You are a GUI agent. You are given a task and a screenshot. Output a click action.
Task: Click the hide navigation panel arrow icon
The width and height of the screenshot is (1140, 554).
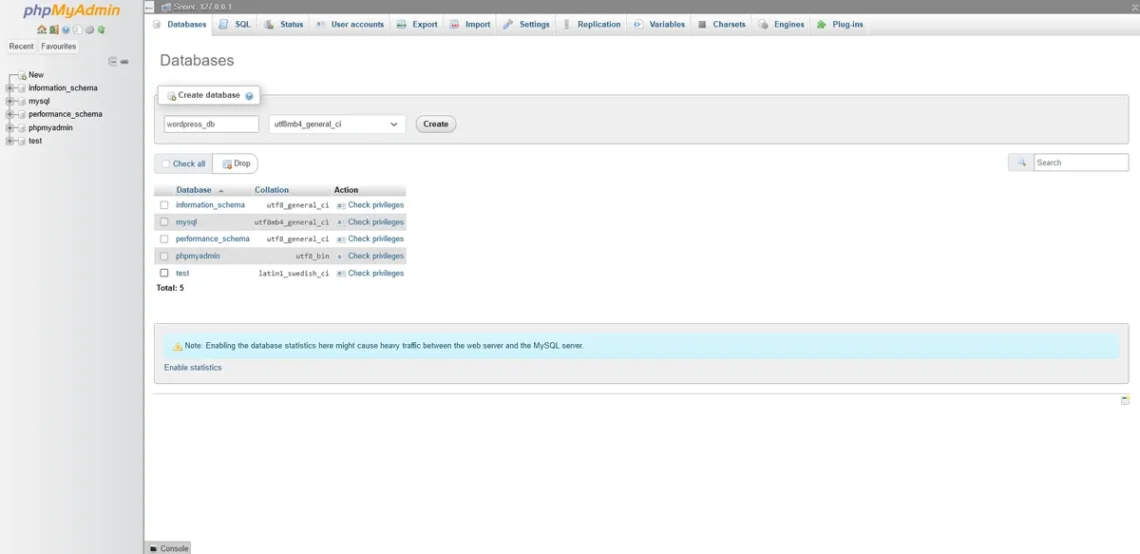pyautogui.click(x=149, y=7)
